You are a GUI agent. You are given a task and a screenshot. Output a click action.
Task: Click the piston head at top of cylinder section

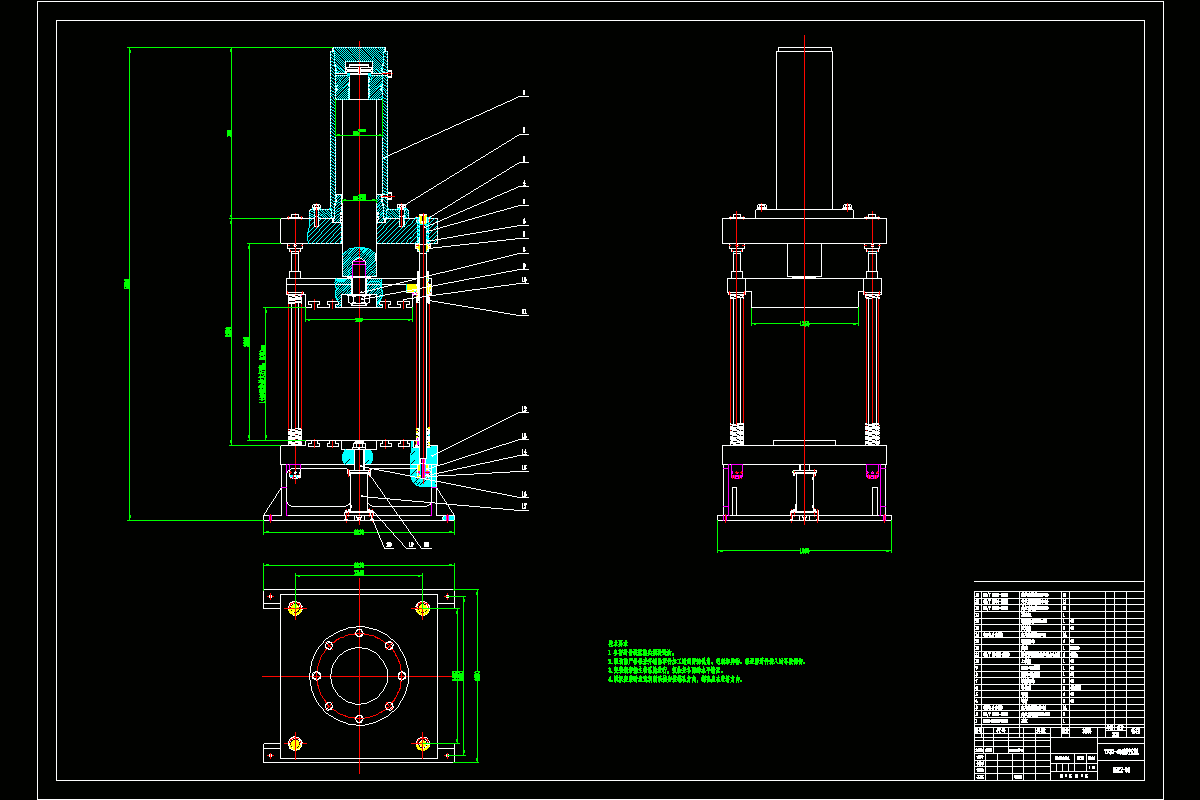359,68
